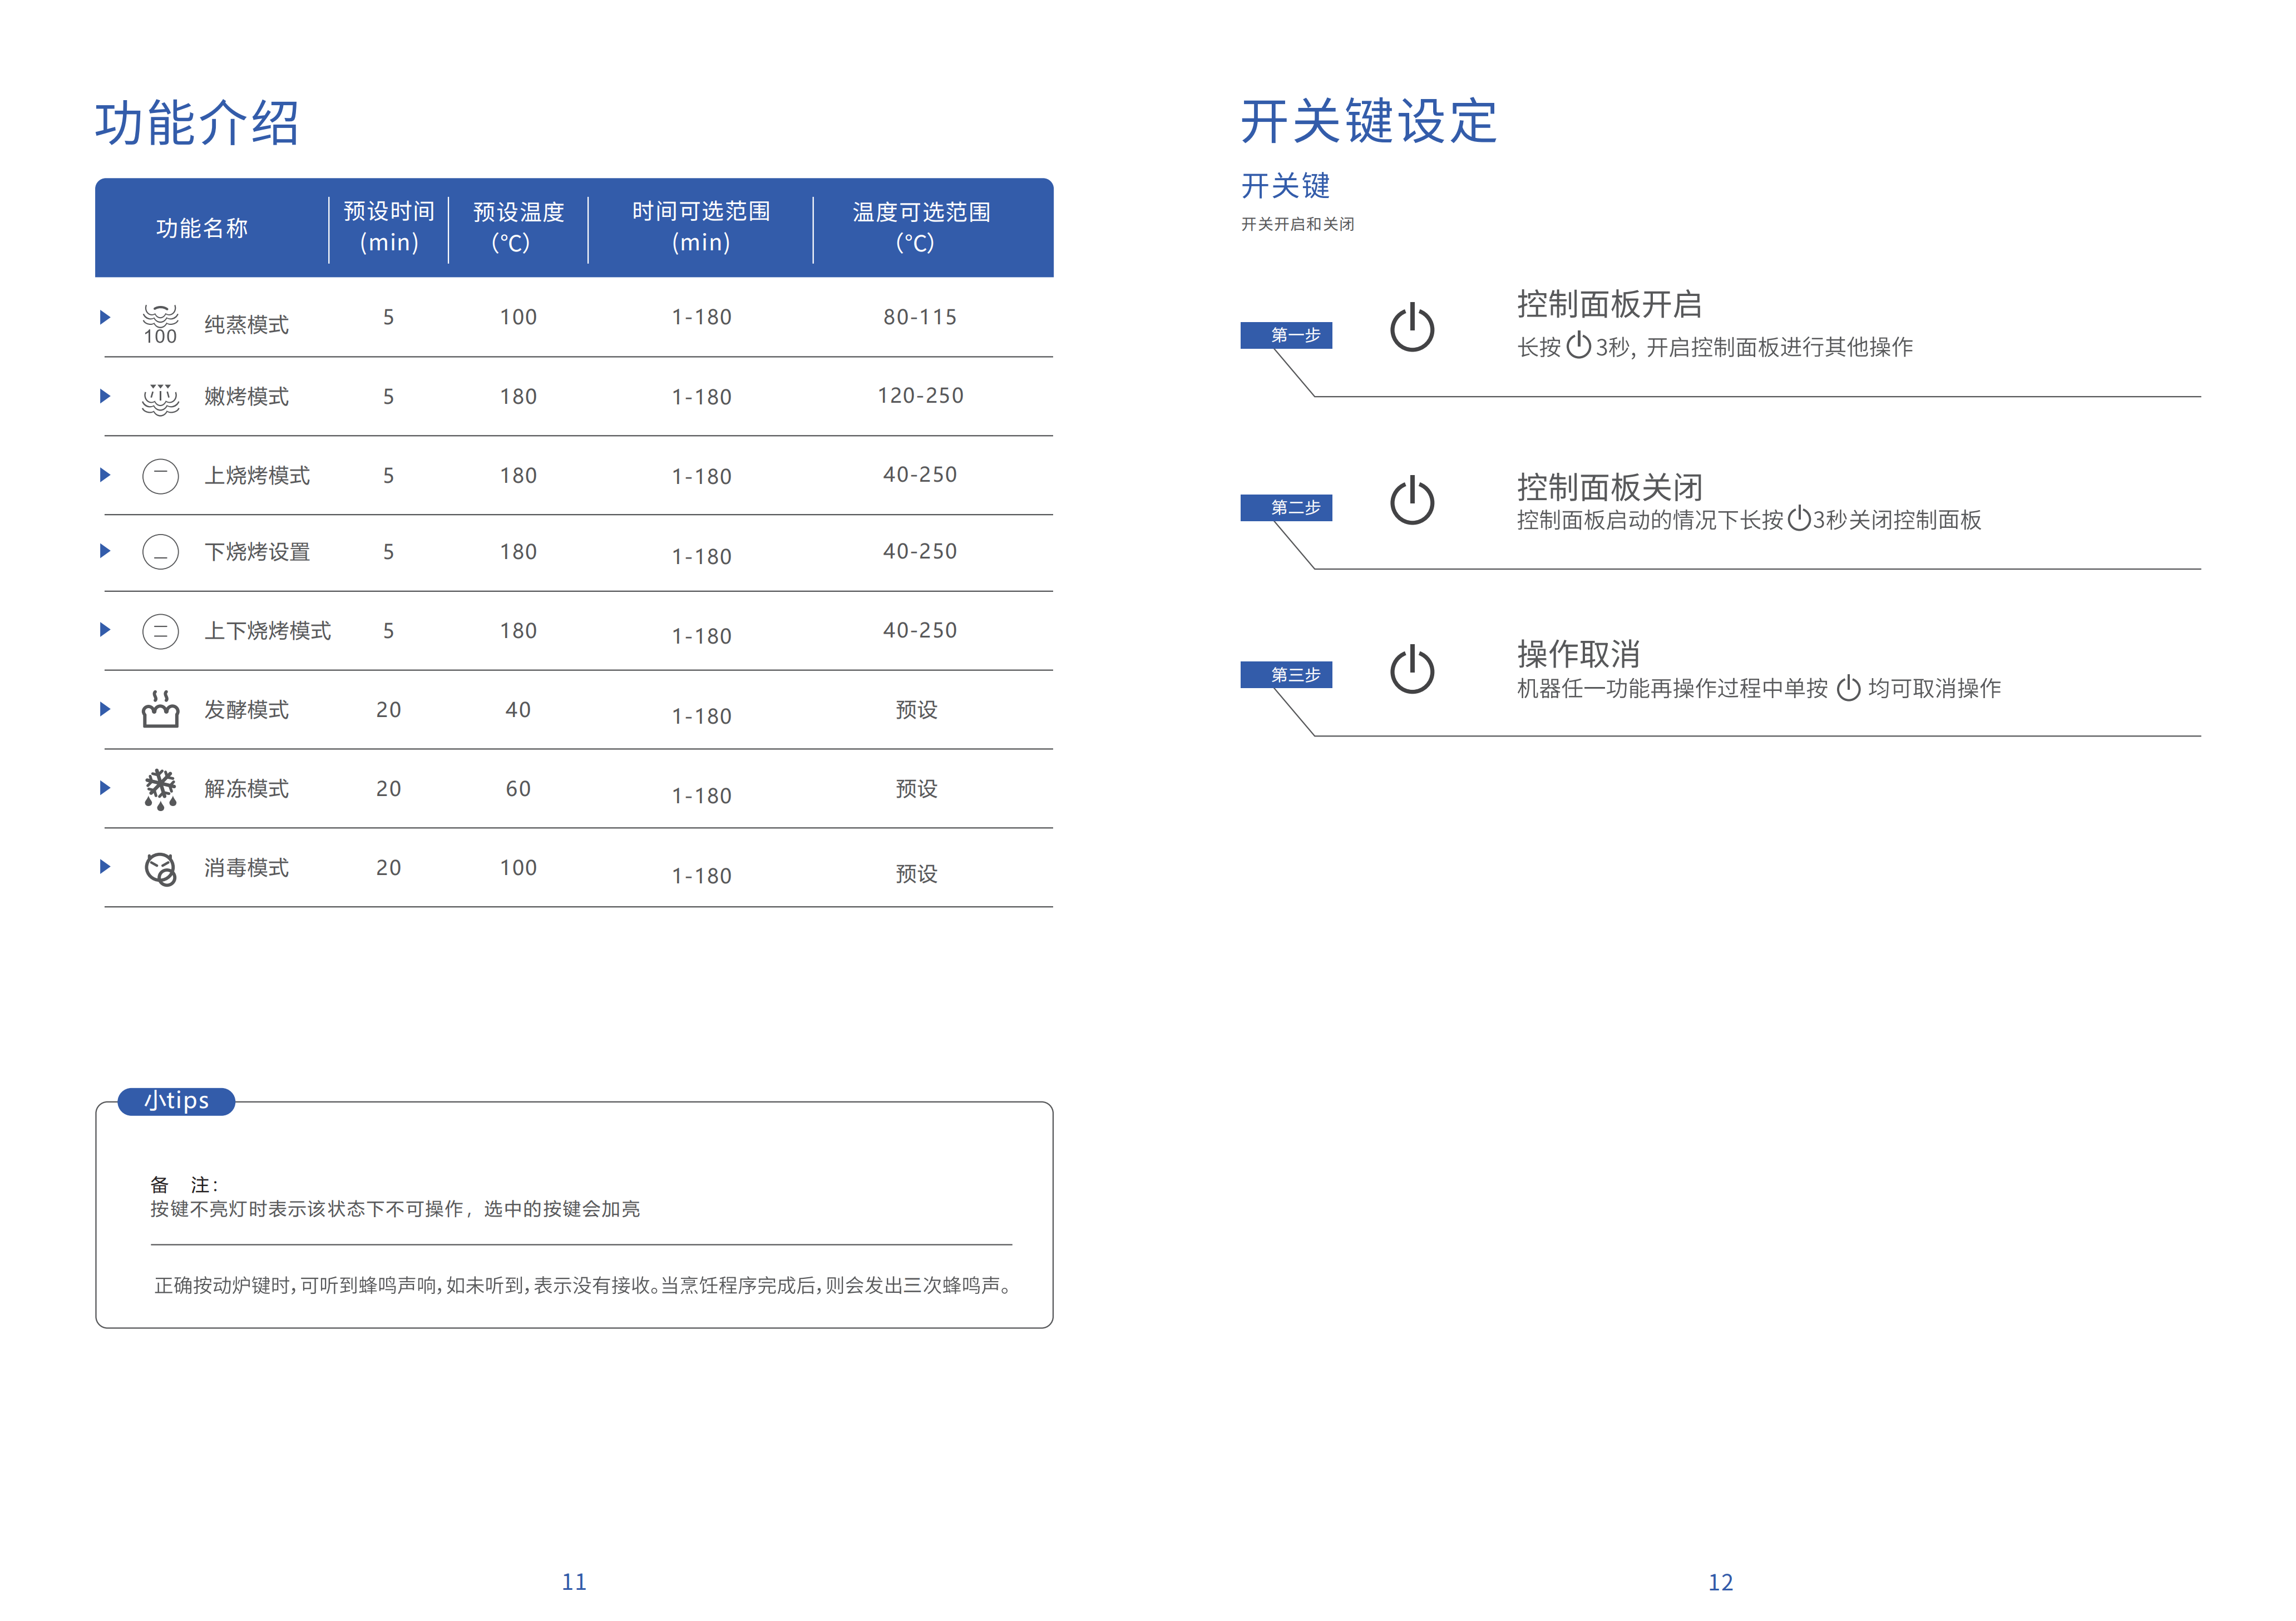Click the blue arrow before 发酵模式
This screenshot has width=2296, height=1621.
(x=105, y=709)
